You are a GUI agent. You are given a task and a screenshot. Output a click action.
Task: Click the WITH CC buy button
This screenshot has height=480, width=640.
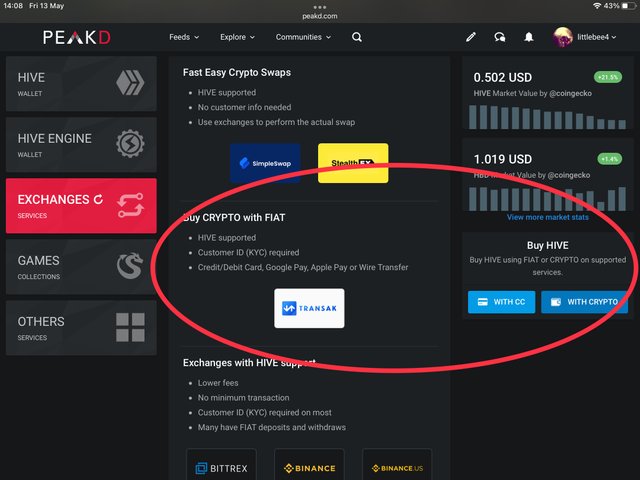click(x=501, y=302)
